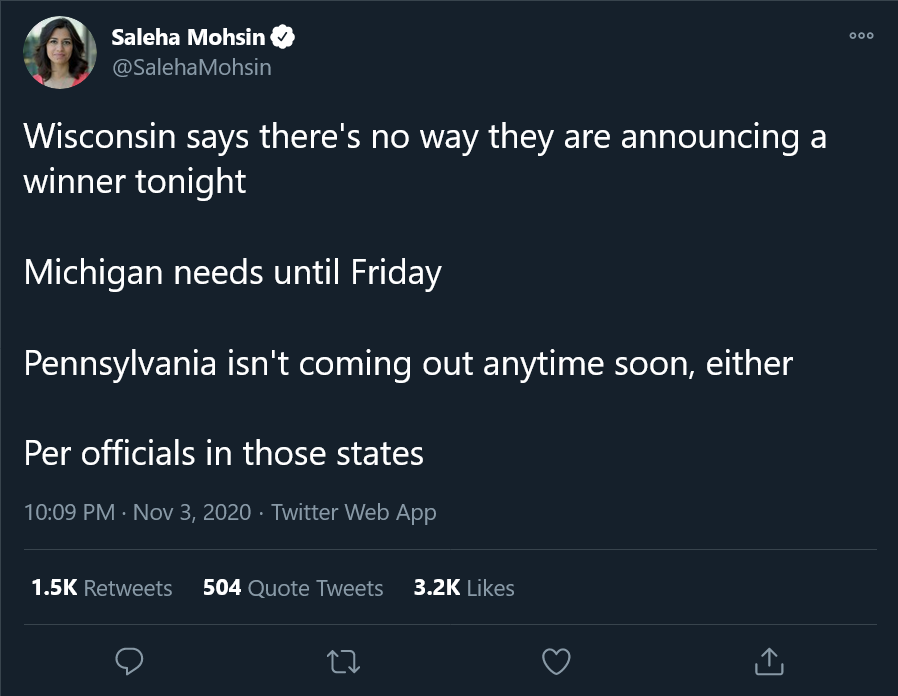
Task: View the 3.2K Likes list
Action: pyautogui.click(x=464, y=588)
